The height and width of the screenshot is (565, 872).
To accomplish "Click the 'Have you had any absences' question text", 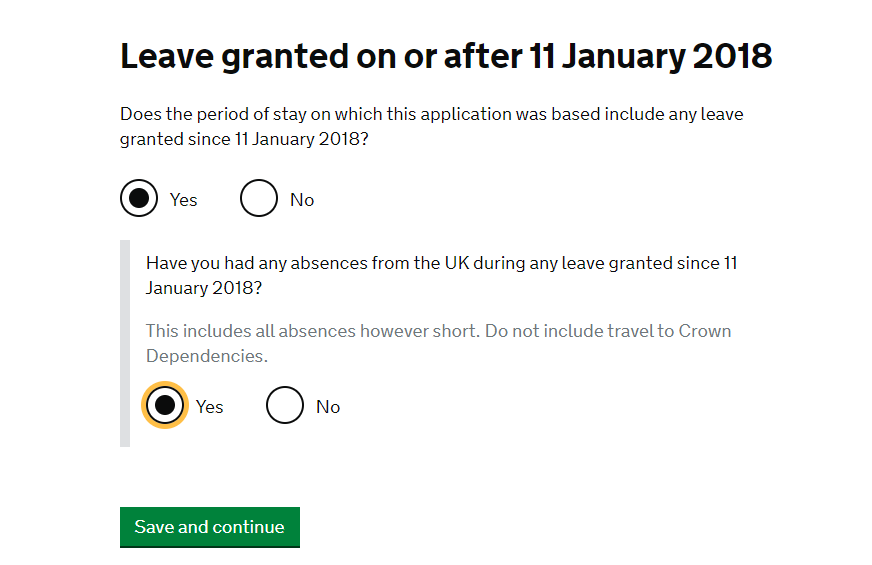I will click(441, 263).
